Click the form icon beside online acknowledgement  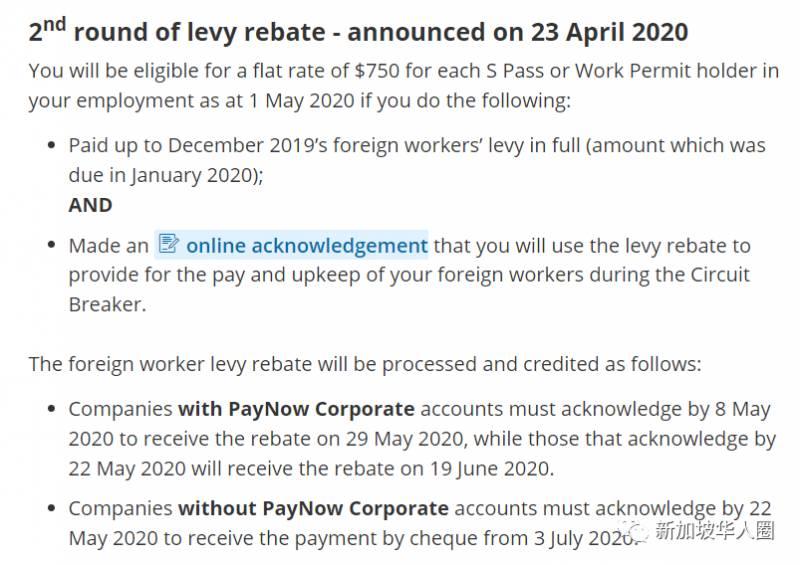click(x=169, y=244)
